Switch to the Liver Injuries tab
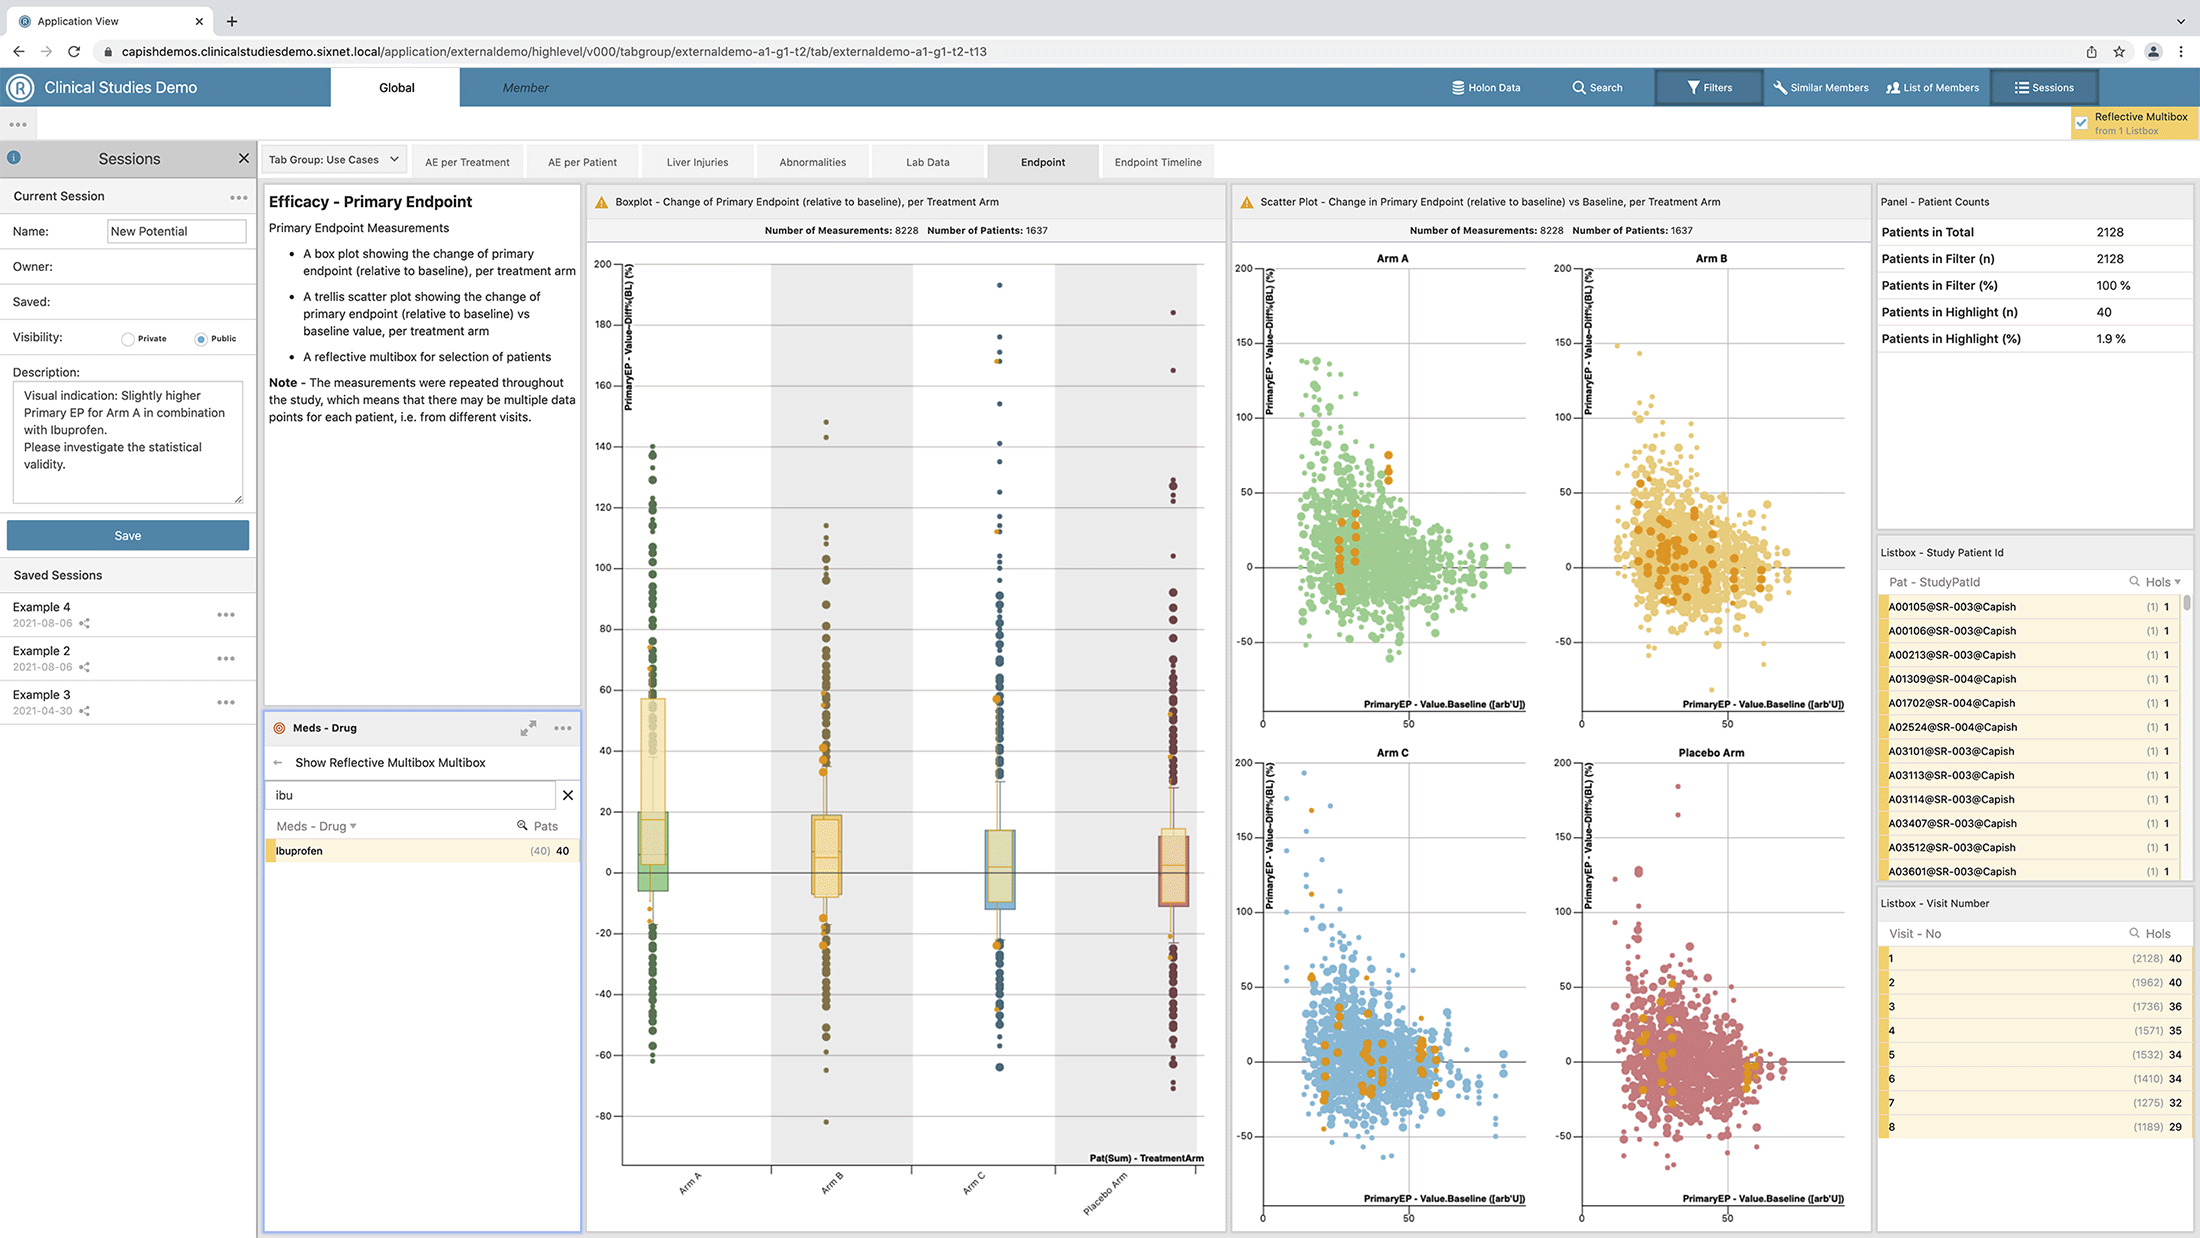 (697, 162)
